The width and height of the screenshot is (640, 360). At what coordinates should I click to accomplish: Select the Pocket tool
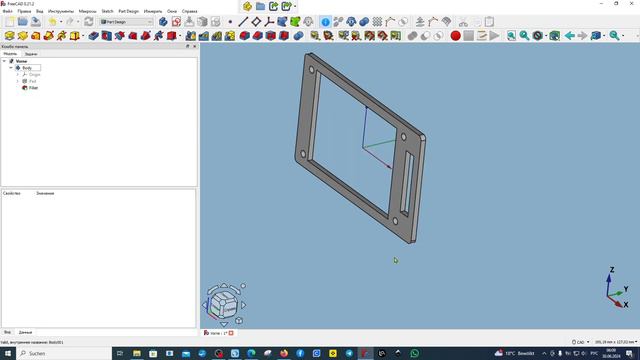93,36
